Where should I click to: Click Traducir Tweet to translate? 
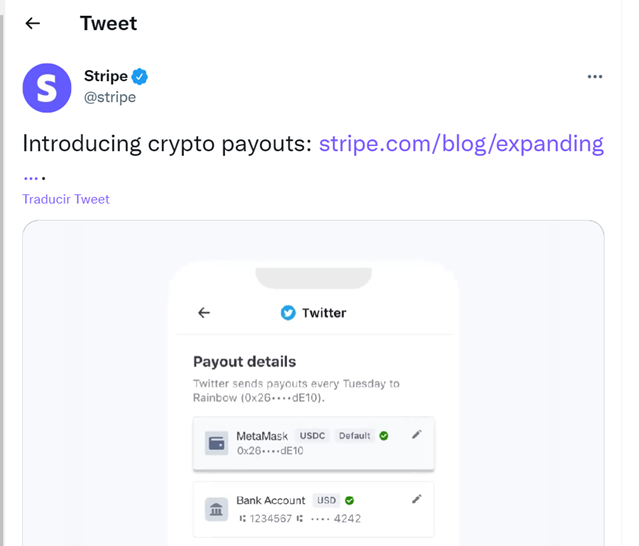pos(66,199)
